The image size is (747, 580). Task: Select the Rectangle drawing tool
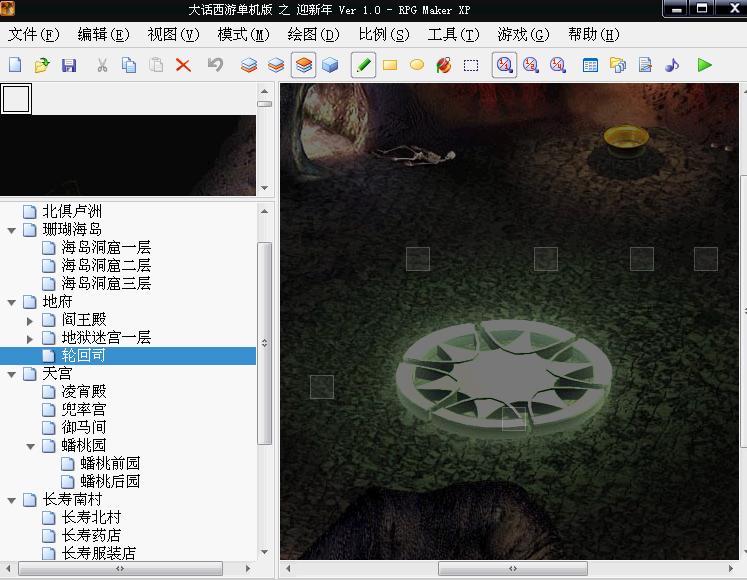[390, 65]
